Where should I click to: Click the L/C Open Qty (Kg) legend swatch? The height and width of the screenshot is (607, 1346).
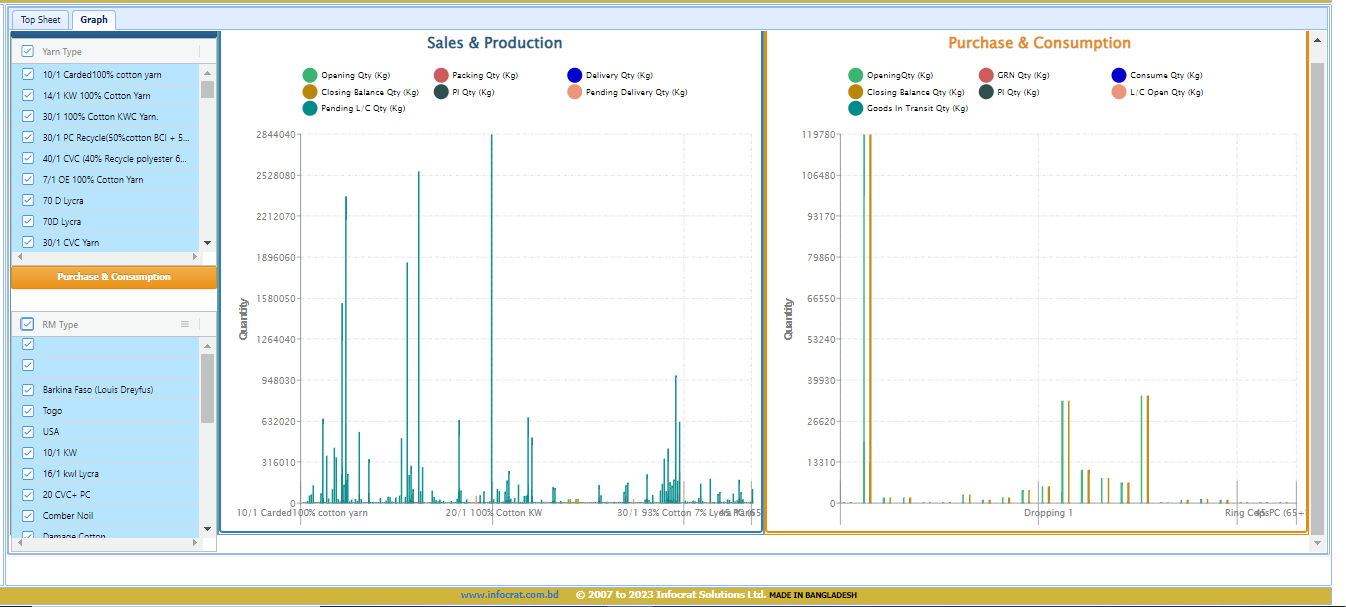[x=1119, y=92]
